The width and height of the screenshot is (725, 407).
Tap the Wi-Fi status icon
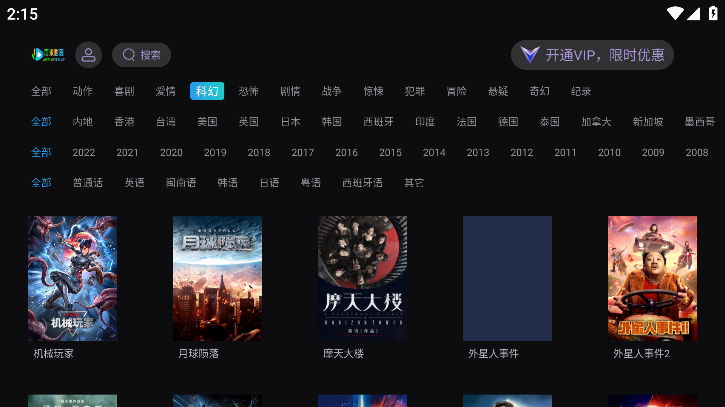675,13
